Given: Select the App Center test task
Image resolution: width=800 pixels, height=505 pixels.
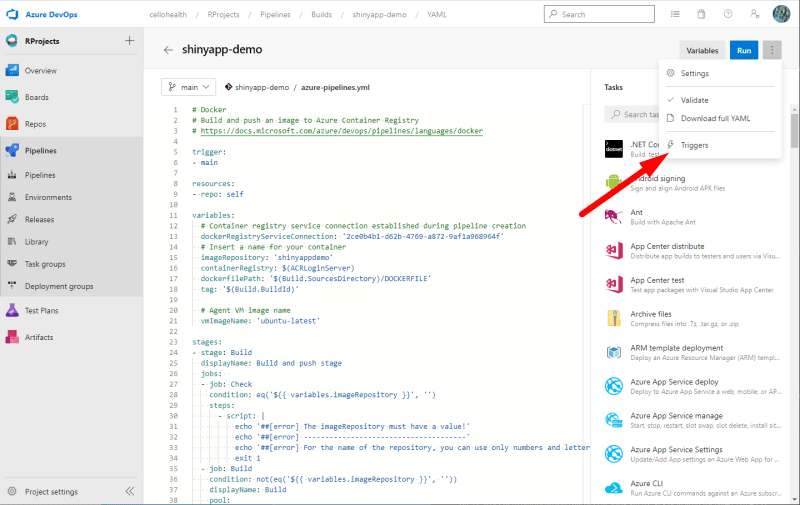Looking at the screenshot, I should 693,285.
